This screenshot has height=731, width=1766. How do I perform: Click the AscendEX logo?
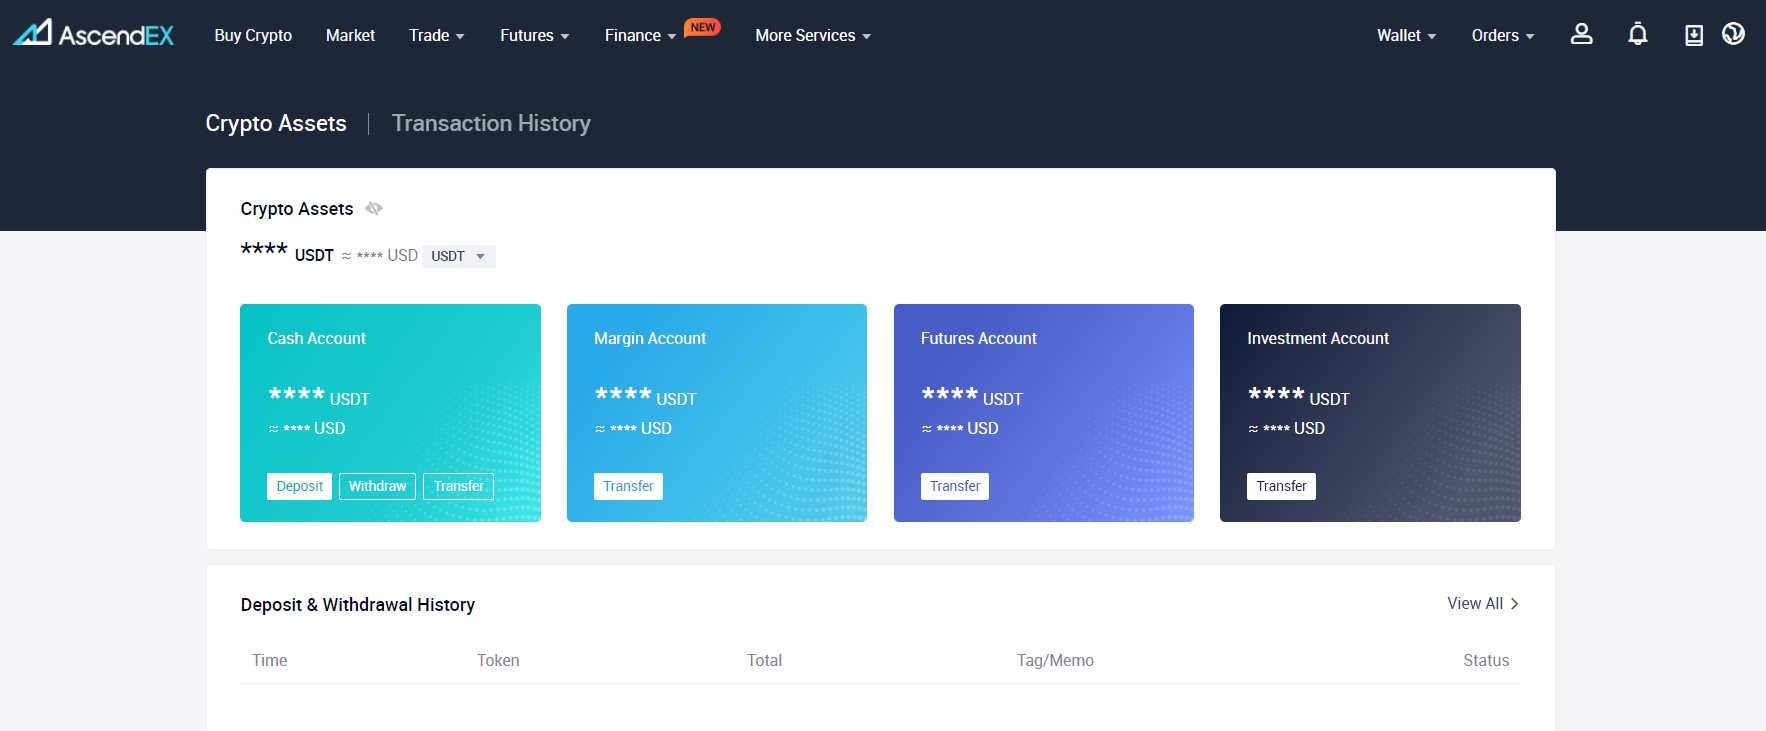93,34
